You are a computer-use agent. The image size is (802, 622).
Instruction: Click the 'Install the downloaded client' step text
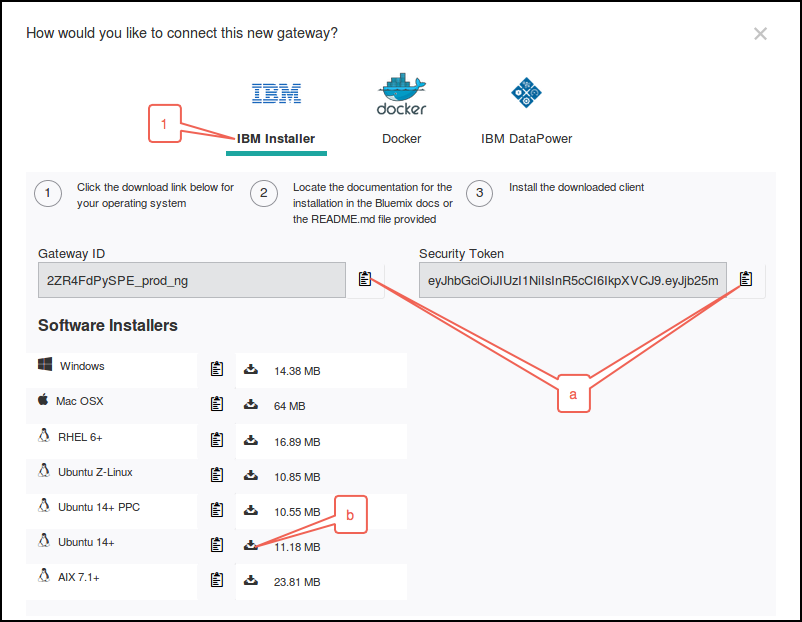(x=576, y=187)
